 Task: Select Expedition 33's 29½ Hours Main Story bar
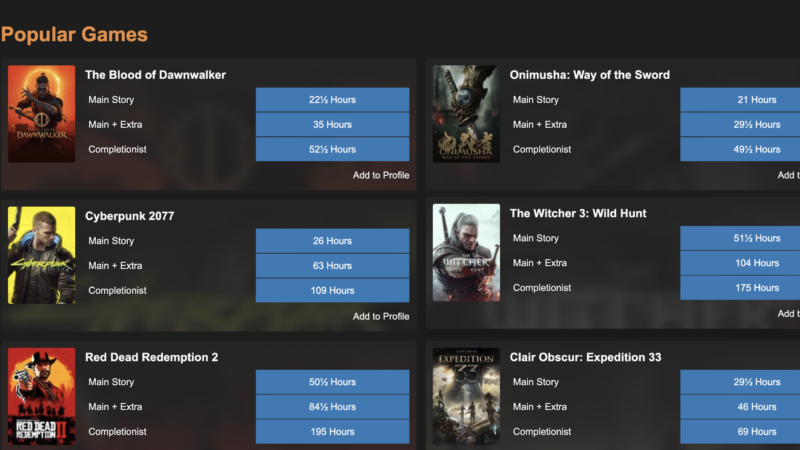[740, 382]
